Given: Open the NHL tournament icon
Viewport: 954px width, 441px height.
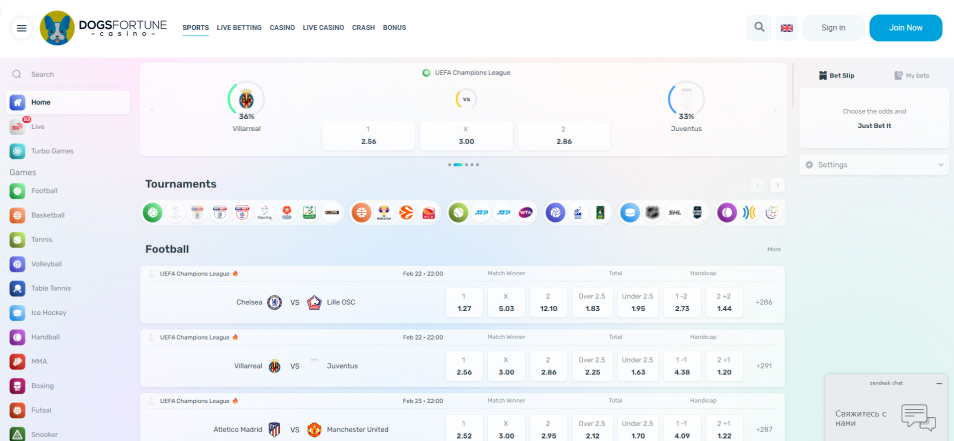Looking at the screenshot, I should pyautogui.click(x=652, y=212).
